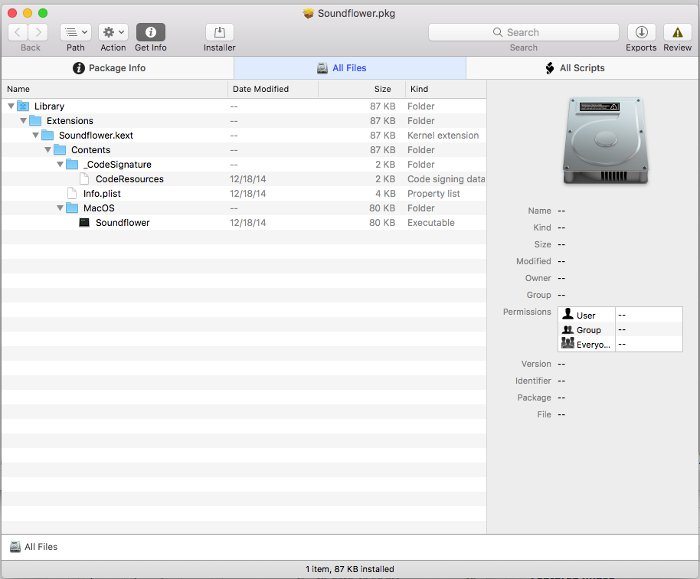Minimize the window with yellow button
Image resolution: width=700 pixels, height=579 pixels.
point(28,13)
